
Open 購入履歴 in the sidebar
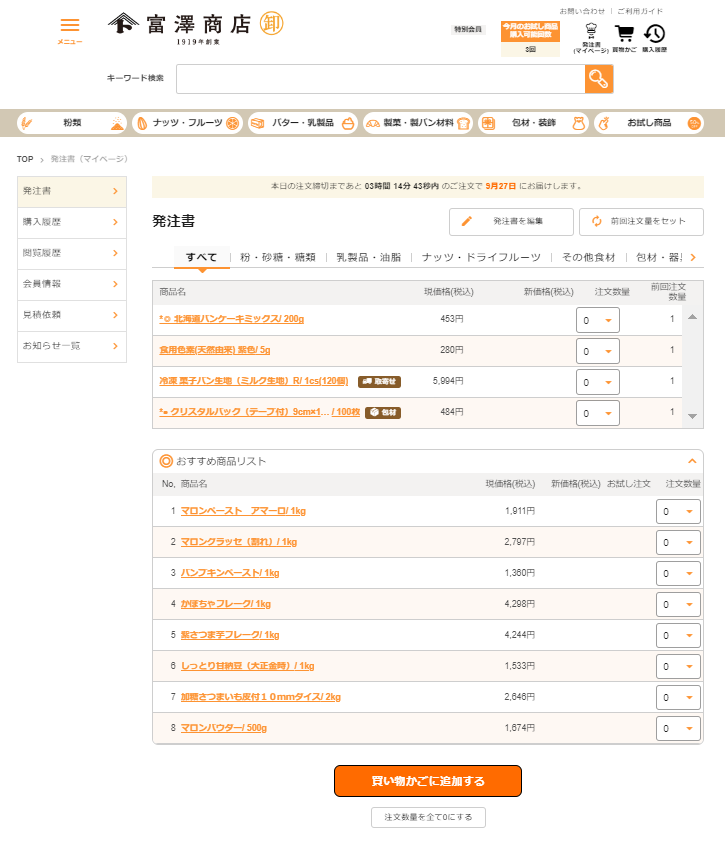coord(72,222)
